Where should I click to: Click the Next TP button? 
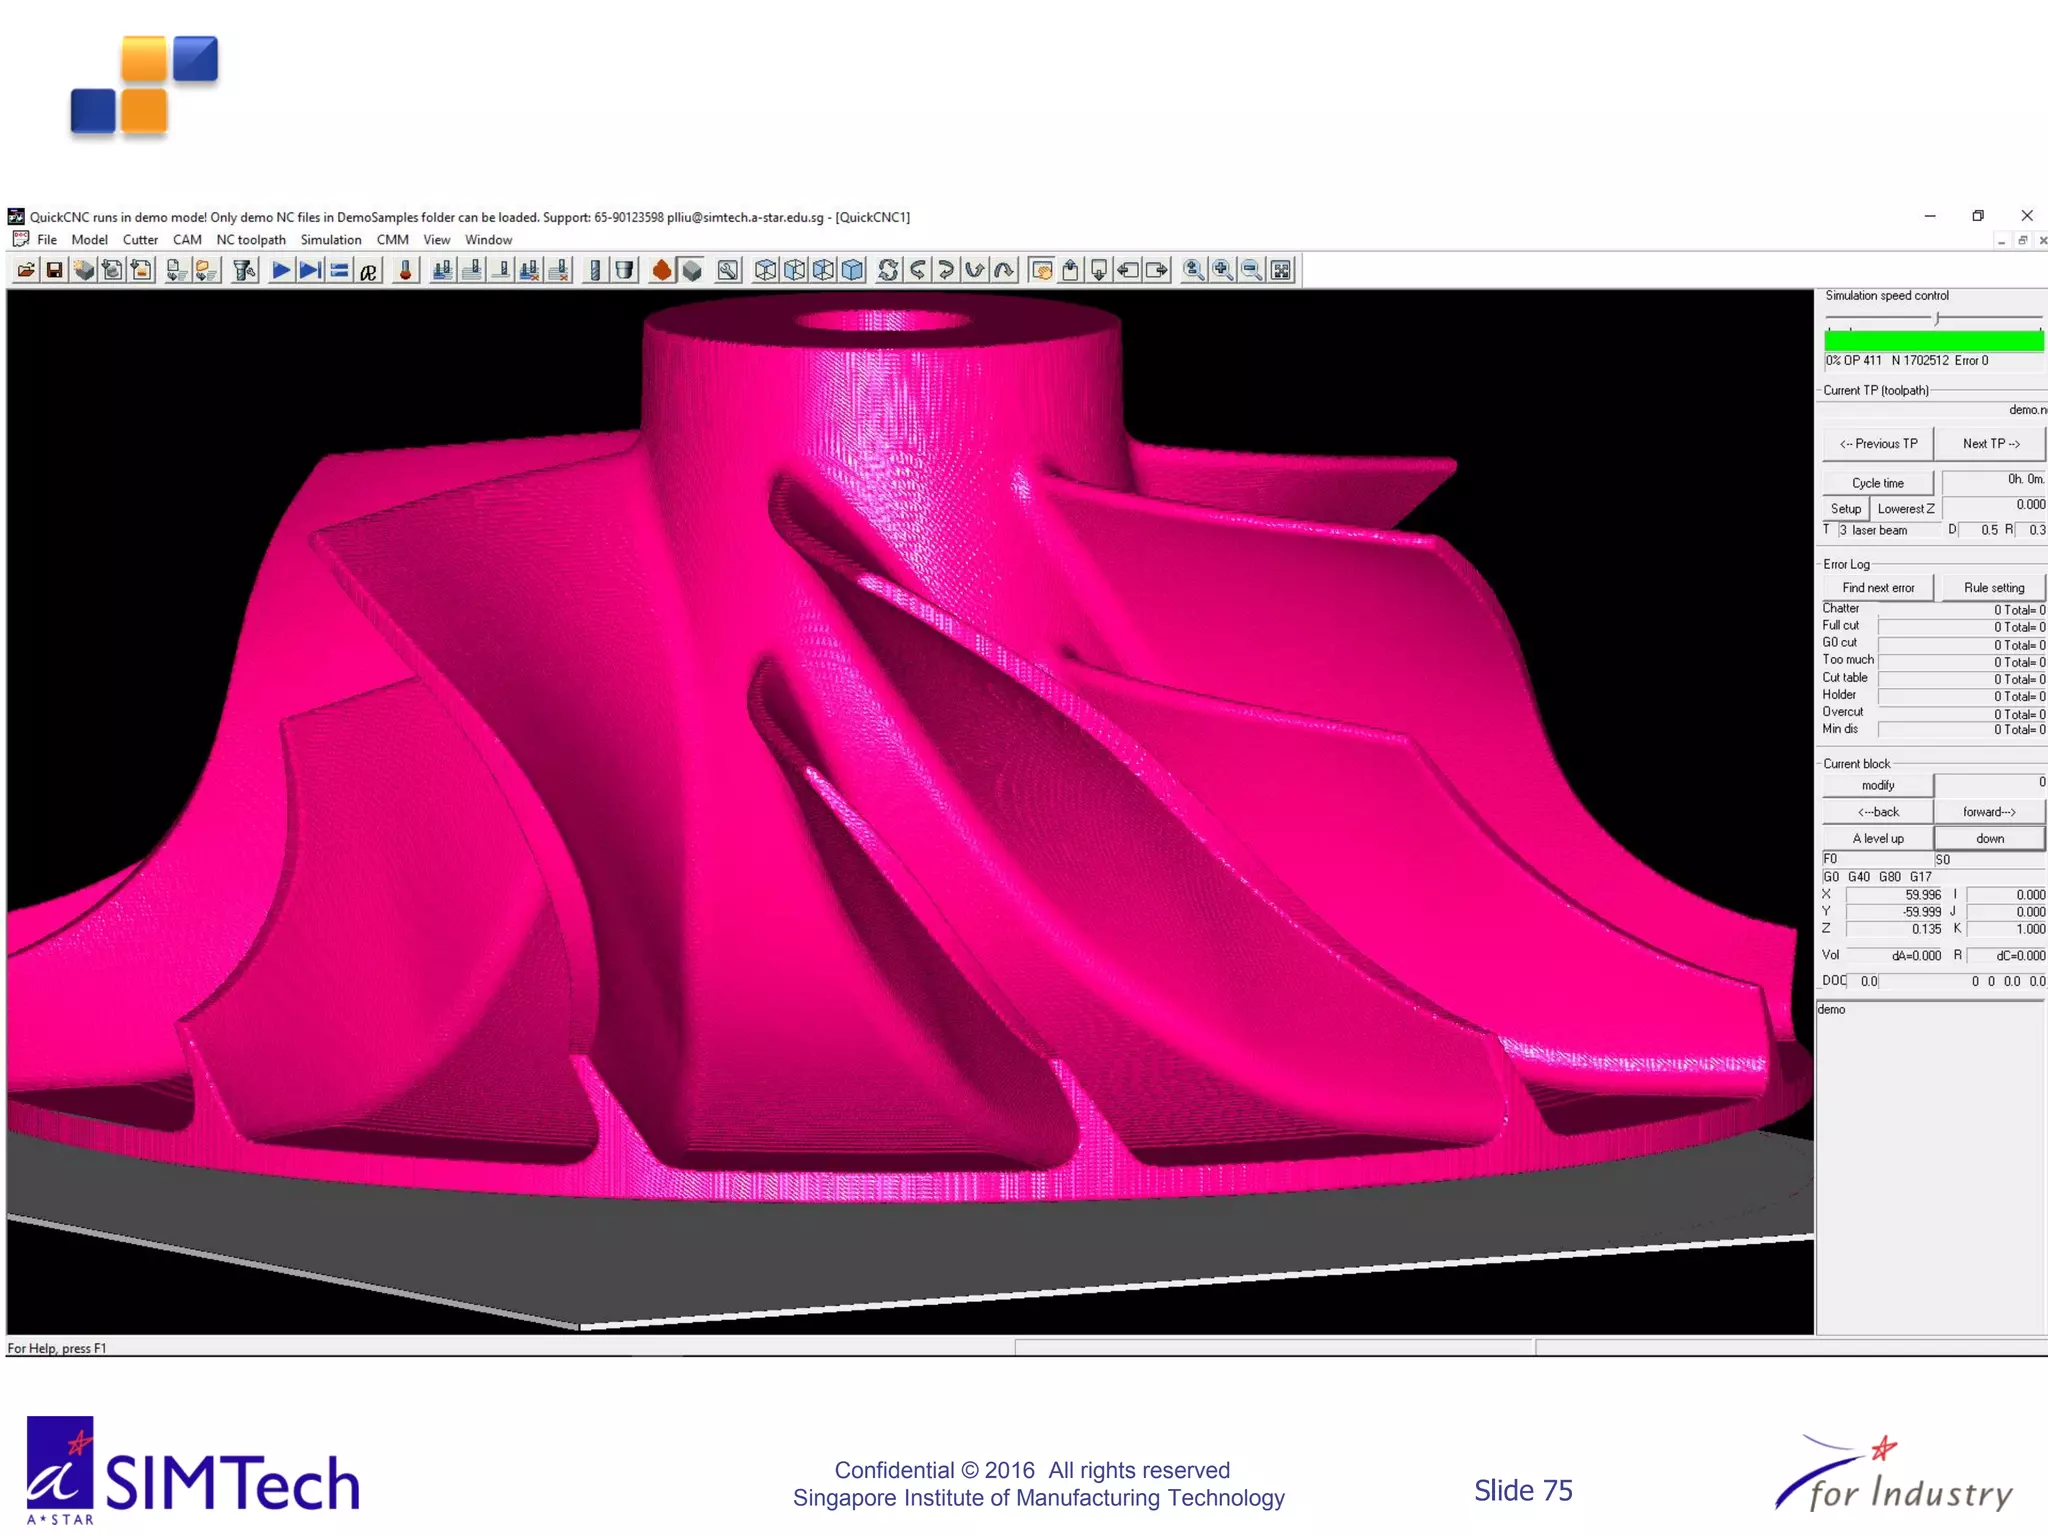[x=1990, y=444]
